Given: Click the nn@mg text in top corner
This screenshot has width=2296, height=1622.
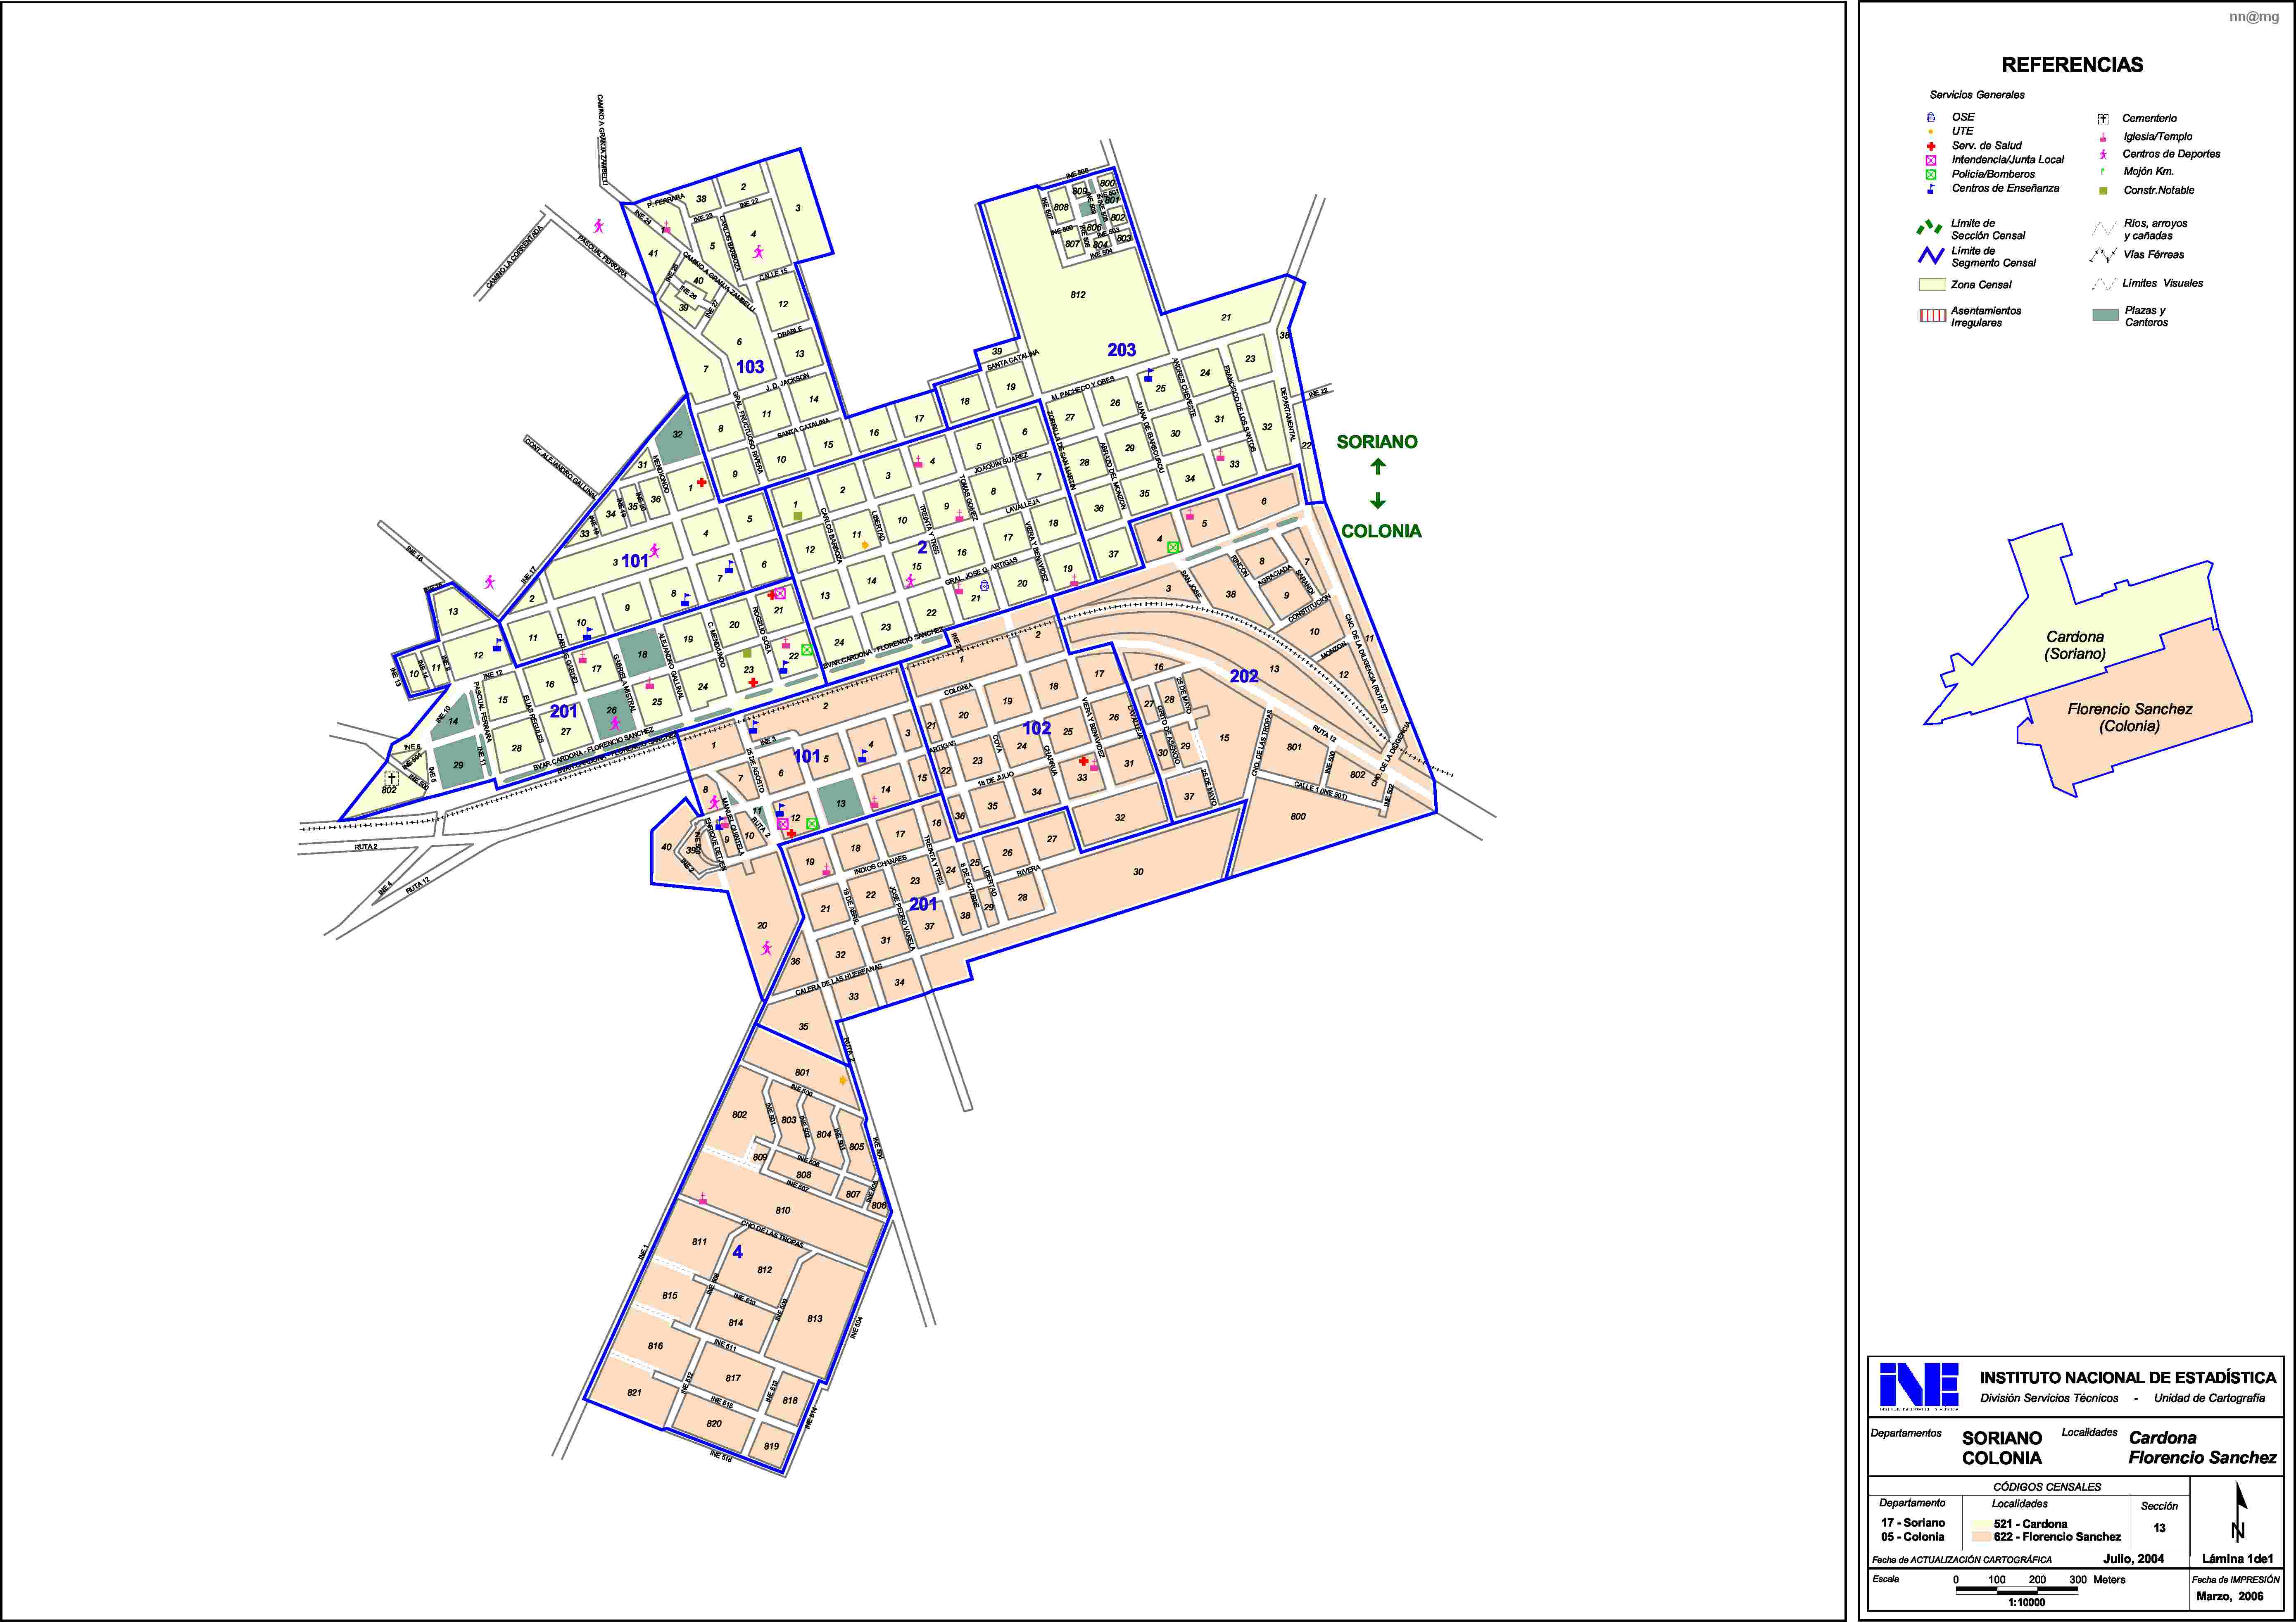Looking at the screenshot, I should click(2254, 17).
